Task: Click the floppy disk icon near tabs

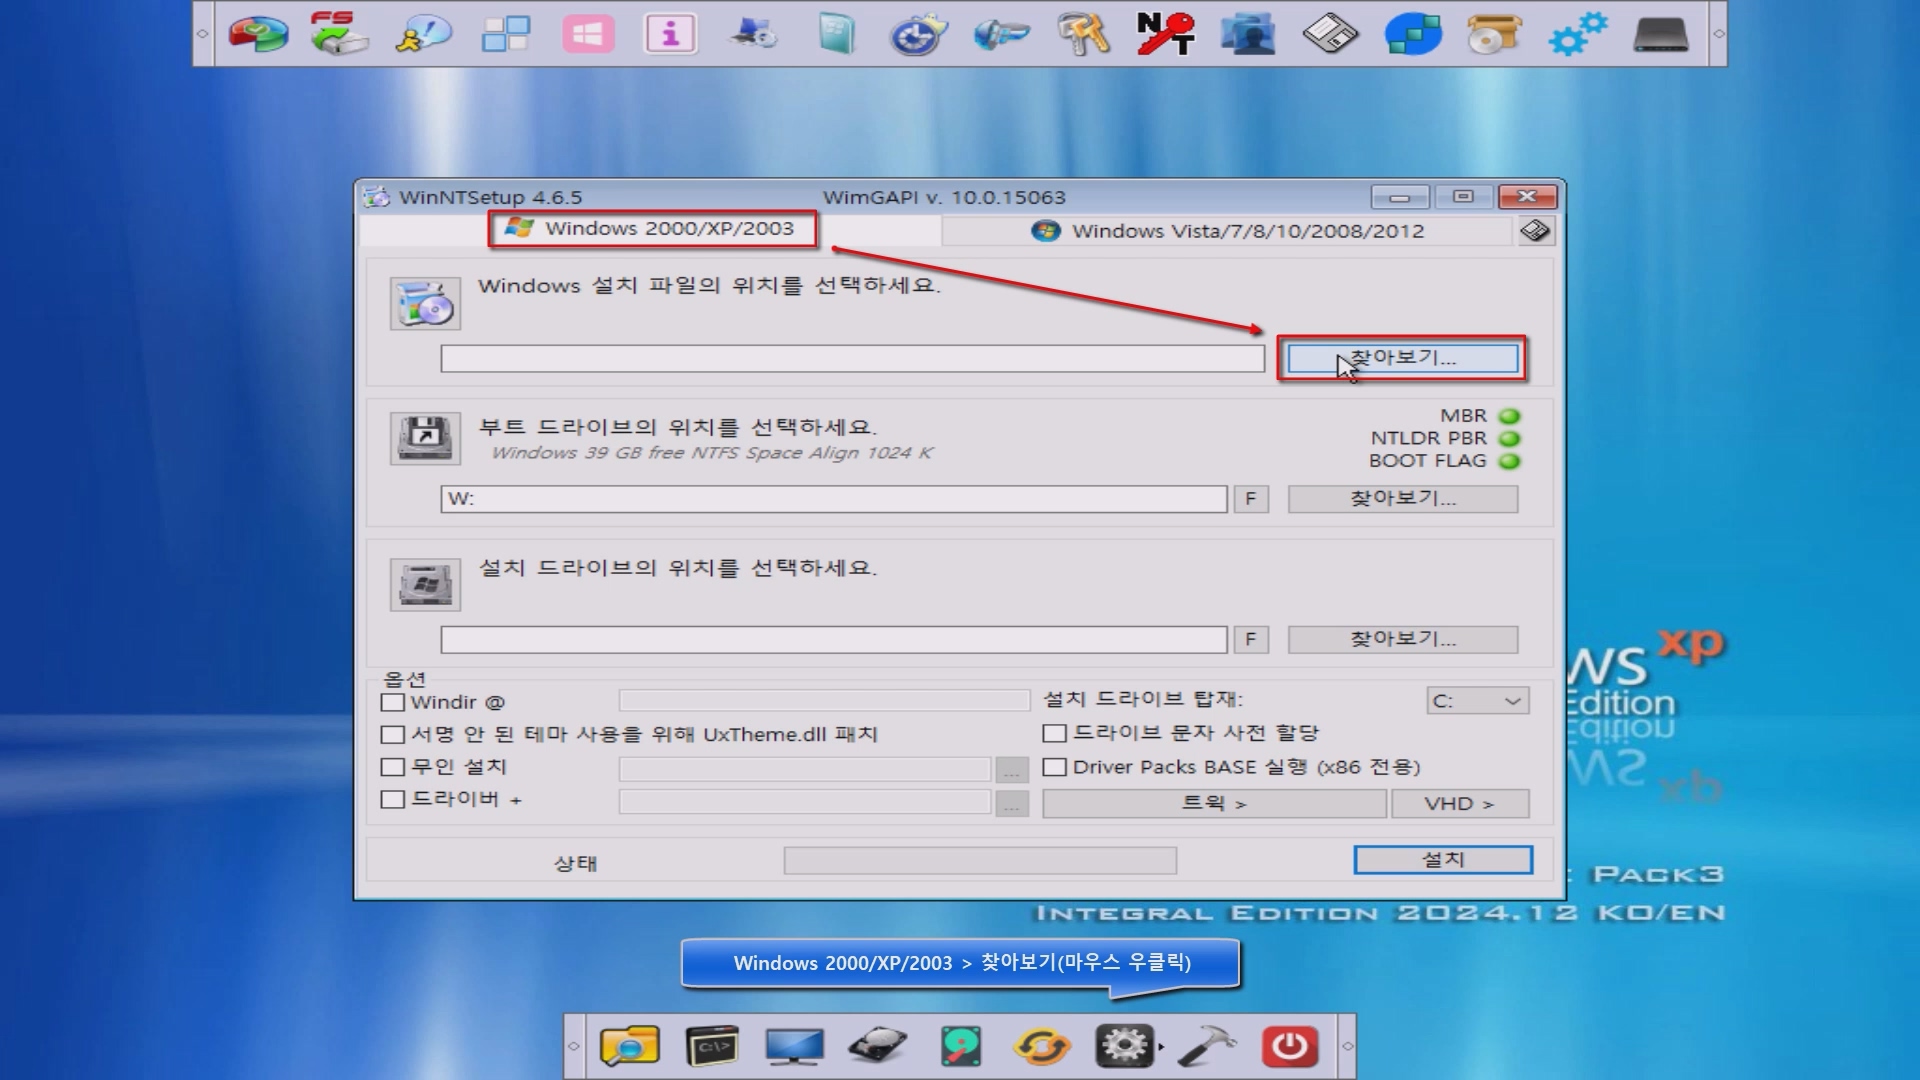Action: (1535, 231)
